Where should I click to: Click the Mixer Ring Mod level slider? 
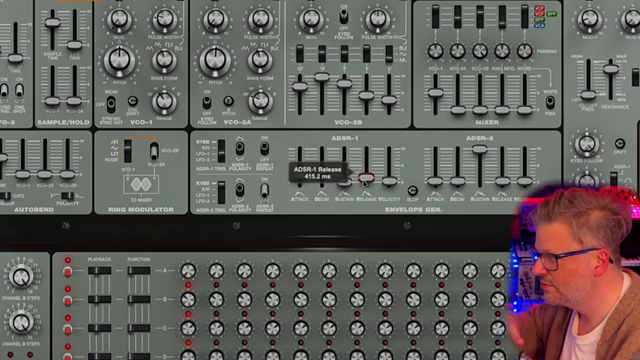(502, 110)
